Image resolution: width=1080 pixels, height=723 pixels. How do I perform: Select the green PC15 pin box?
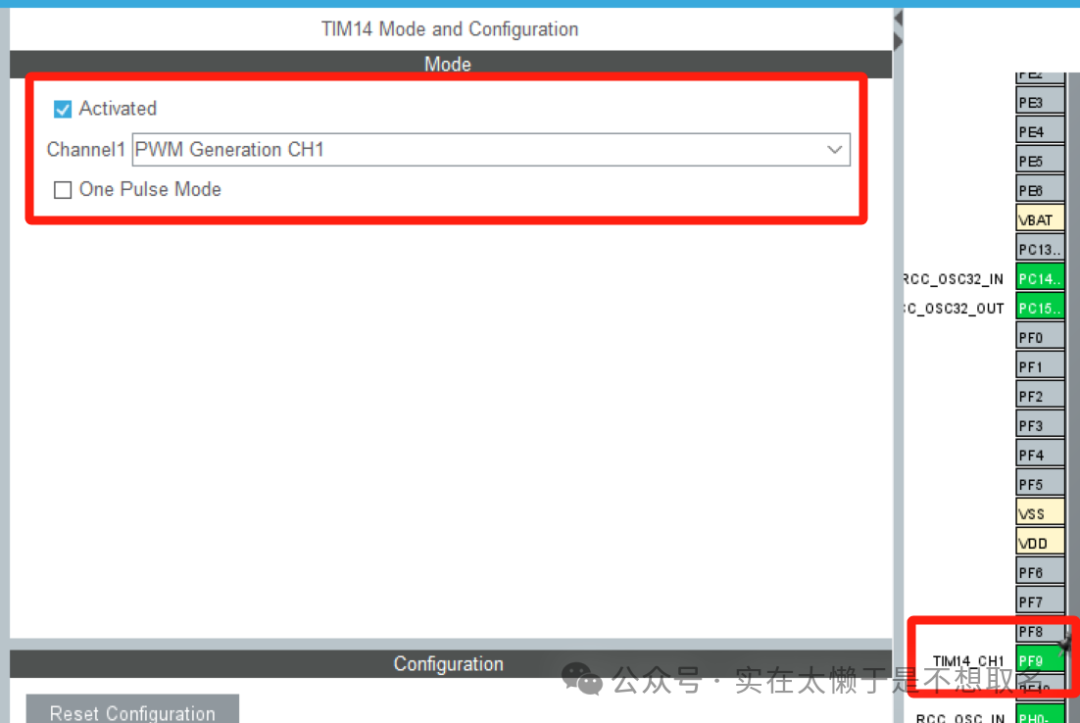click(x=1039, y=307)
